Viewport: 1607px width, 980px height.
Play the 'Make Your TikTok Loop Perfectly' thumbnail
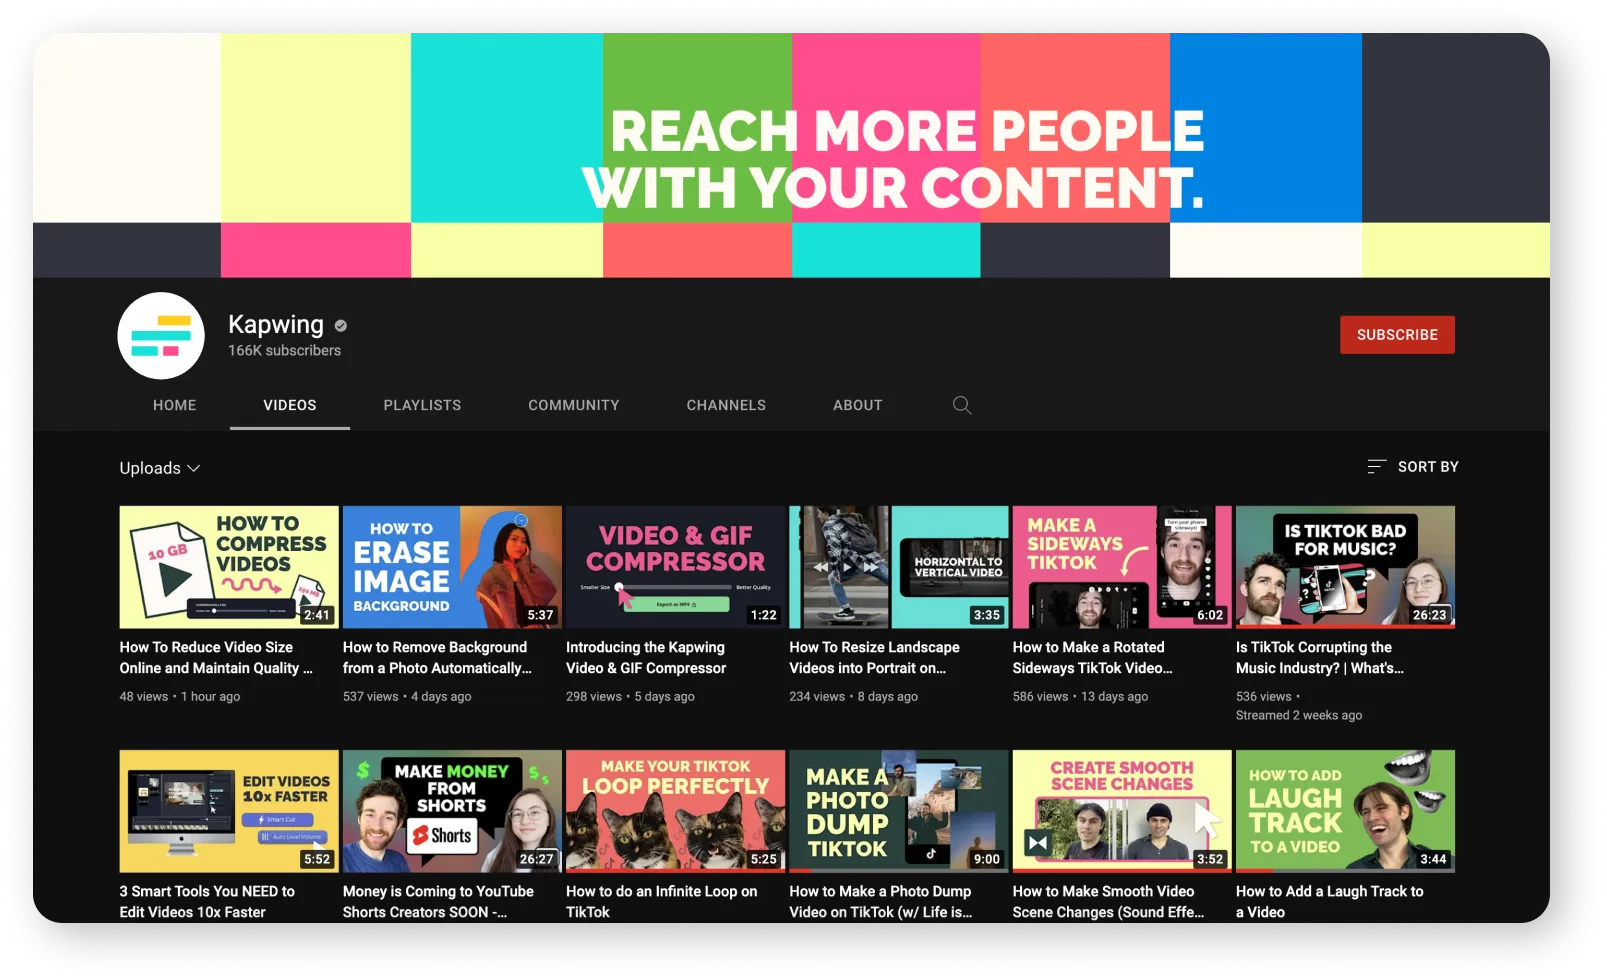tap(675, 811)
